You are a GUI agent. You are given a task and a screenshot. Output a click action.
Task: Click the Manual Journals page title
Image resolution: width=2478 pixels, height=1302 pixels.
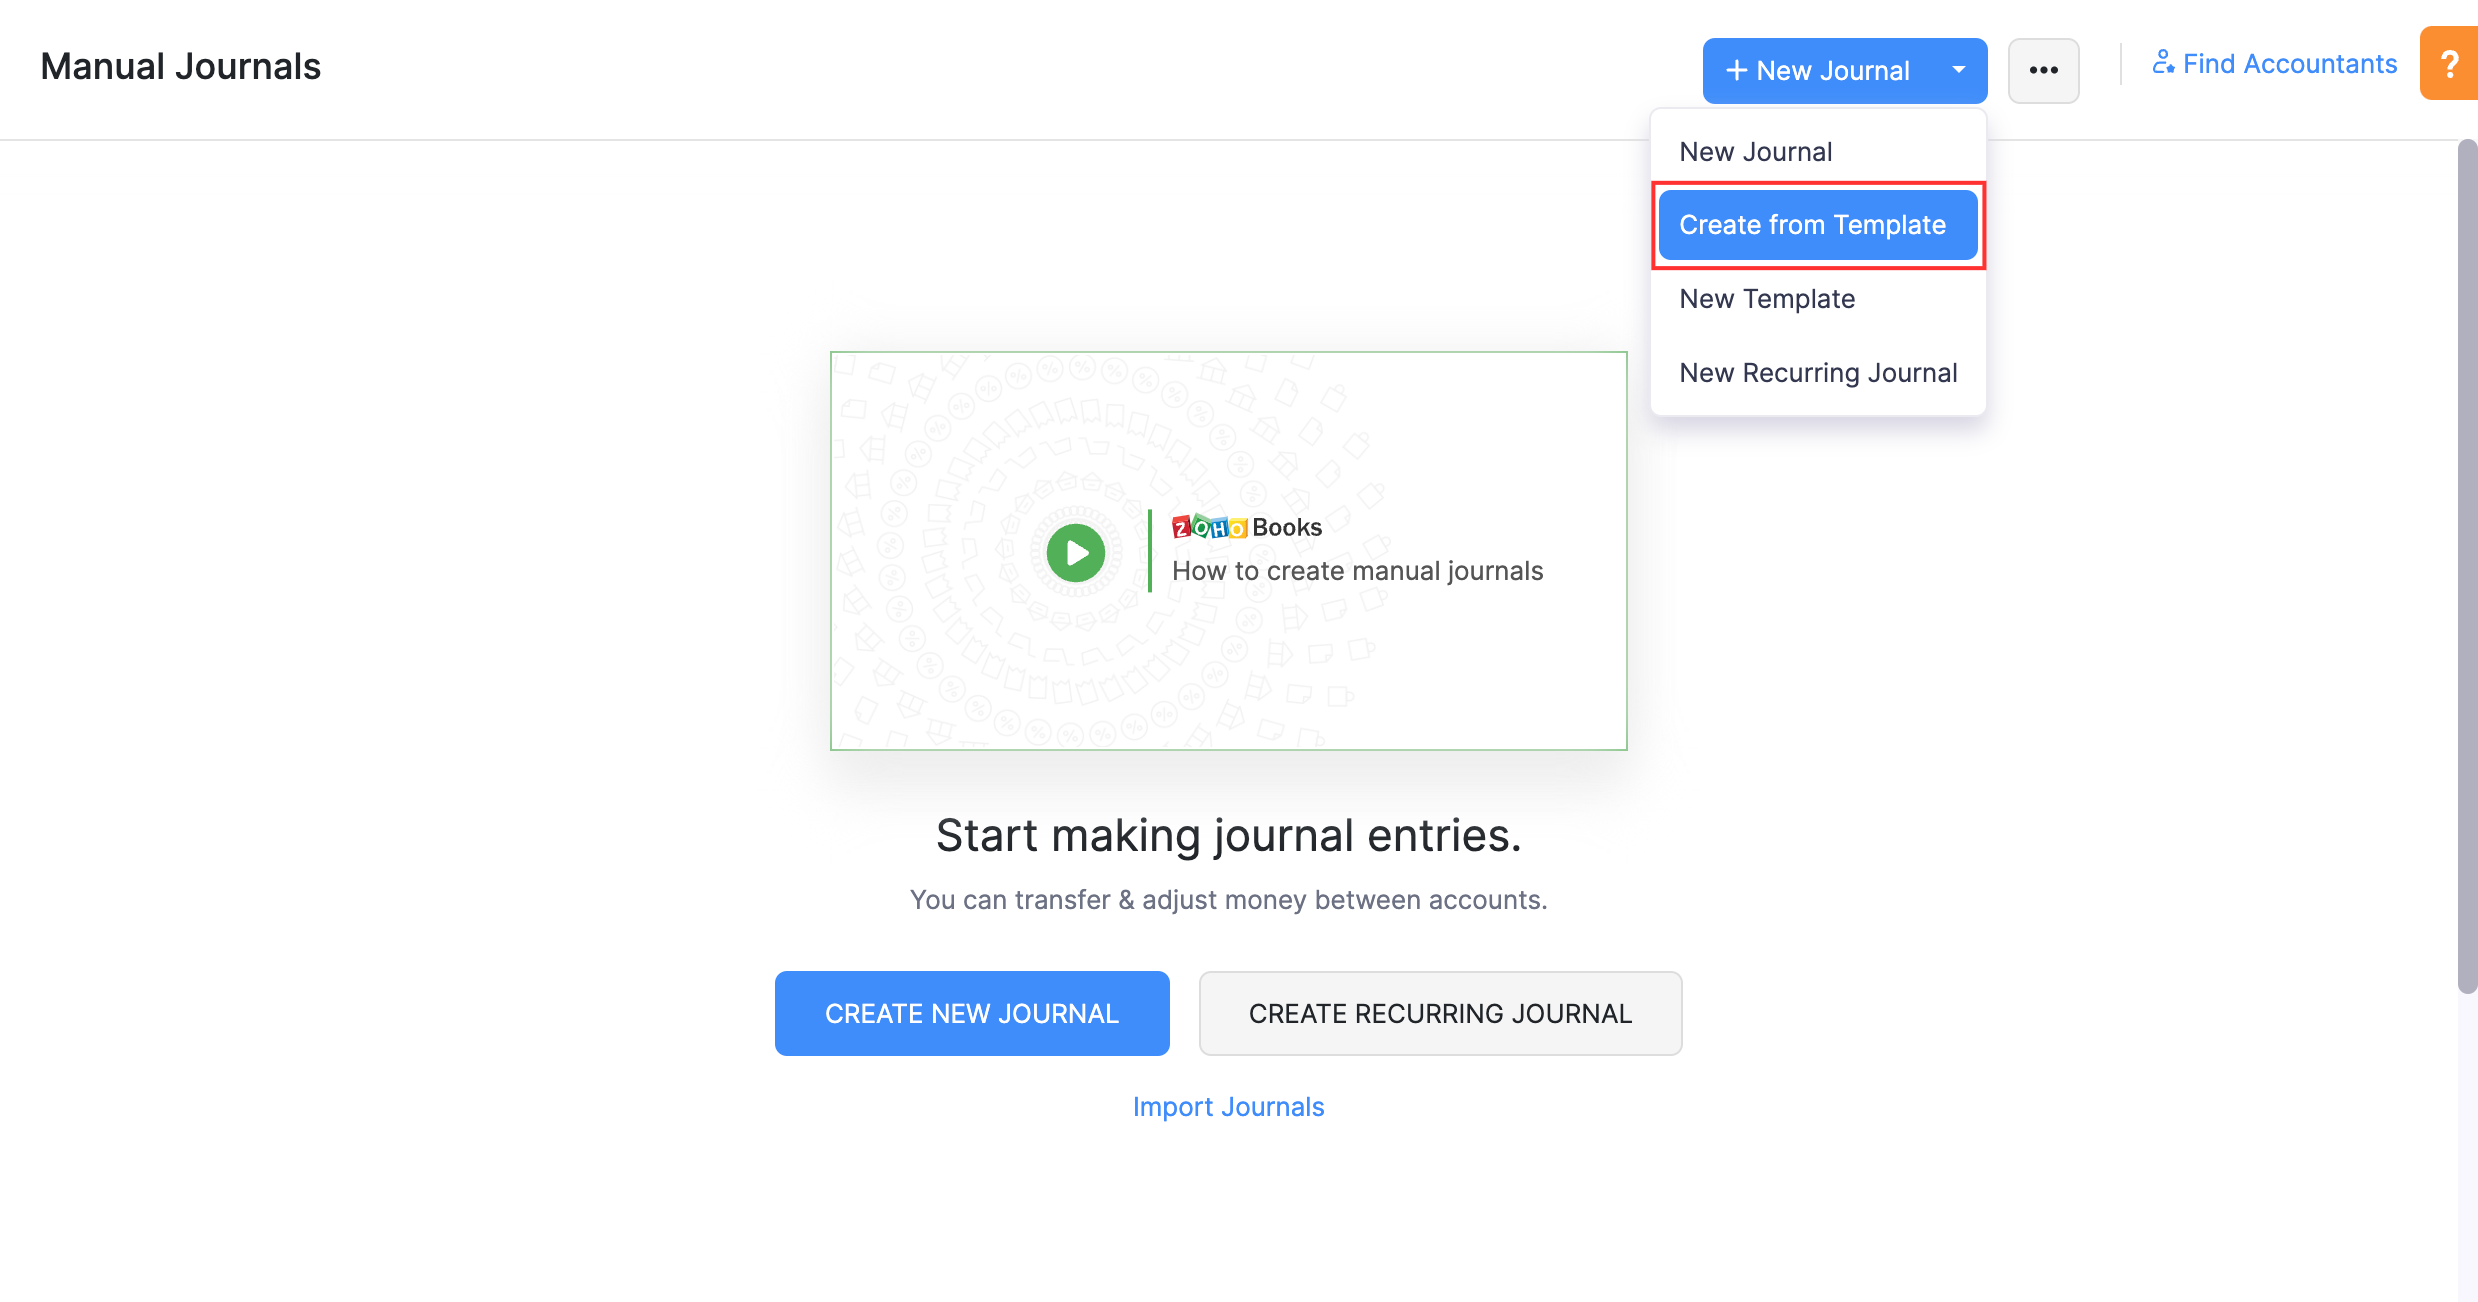(x=180, y=65)
